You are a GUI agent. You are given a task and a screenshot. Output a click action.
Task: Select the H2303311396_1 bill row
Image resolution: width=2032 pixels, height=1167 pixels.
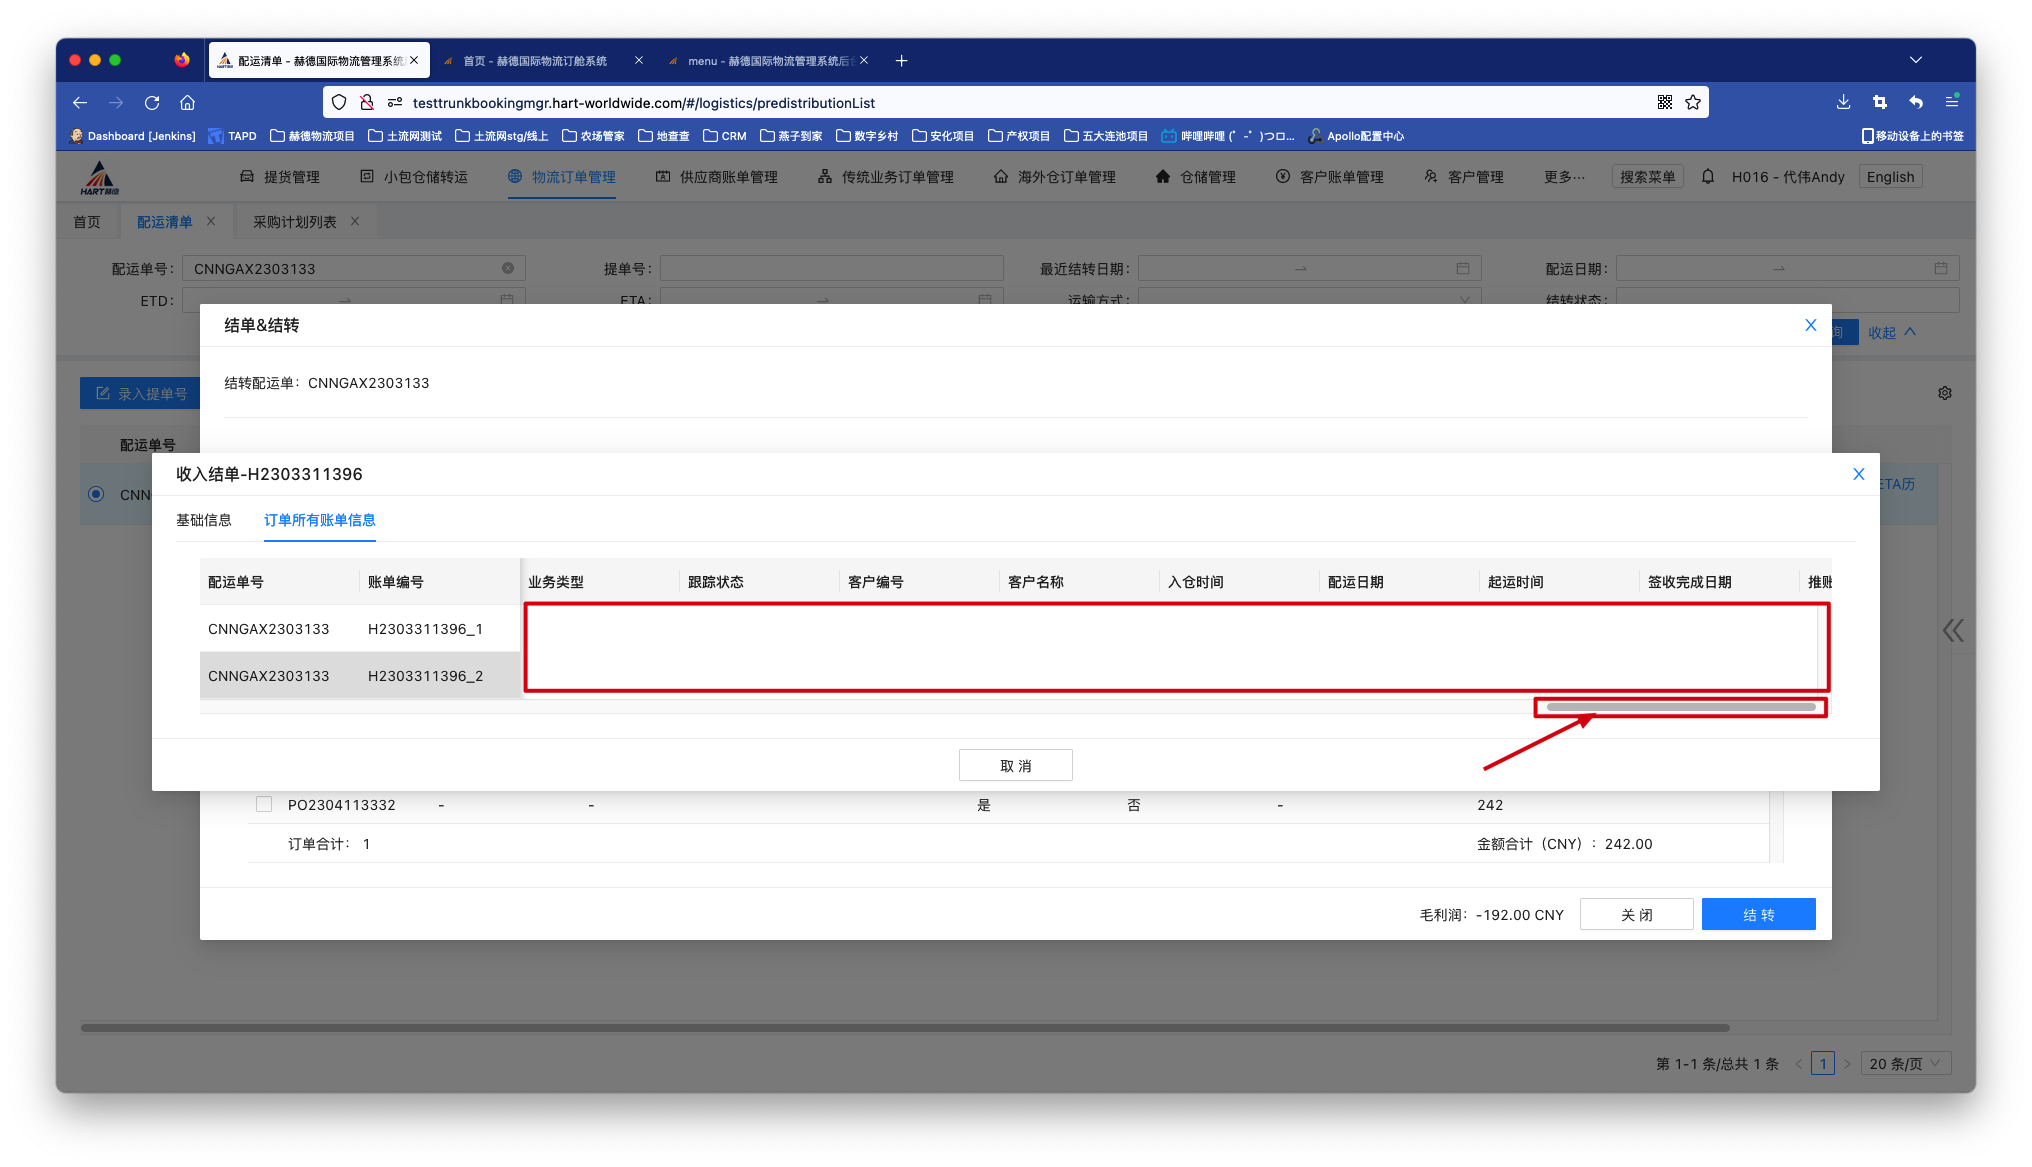point(425,629)
